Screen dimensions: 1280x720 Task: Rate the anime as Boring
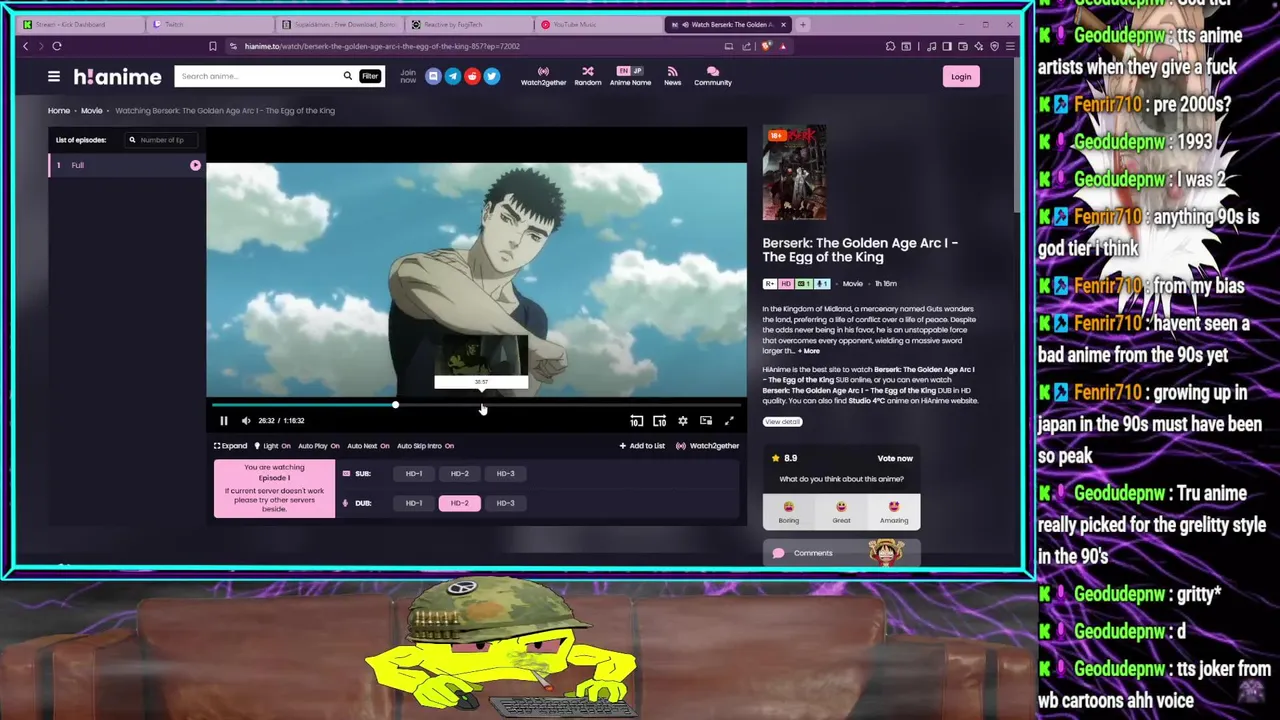[788, 511]
